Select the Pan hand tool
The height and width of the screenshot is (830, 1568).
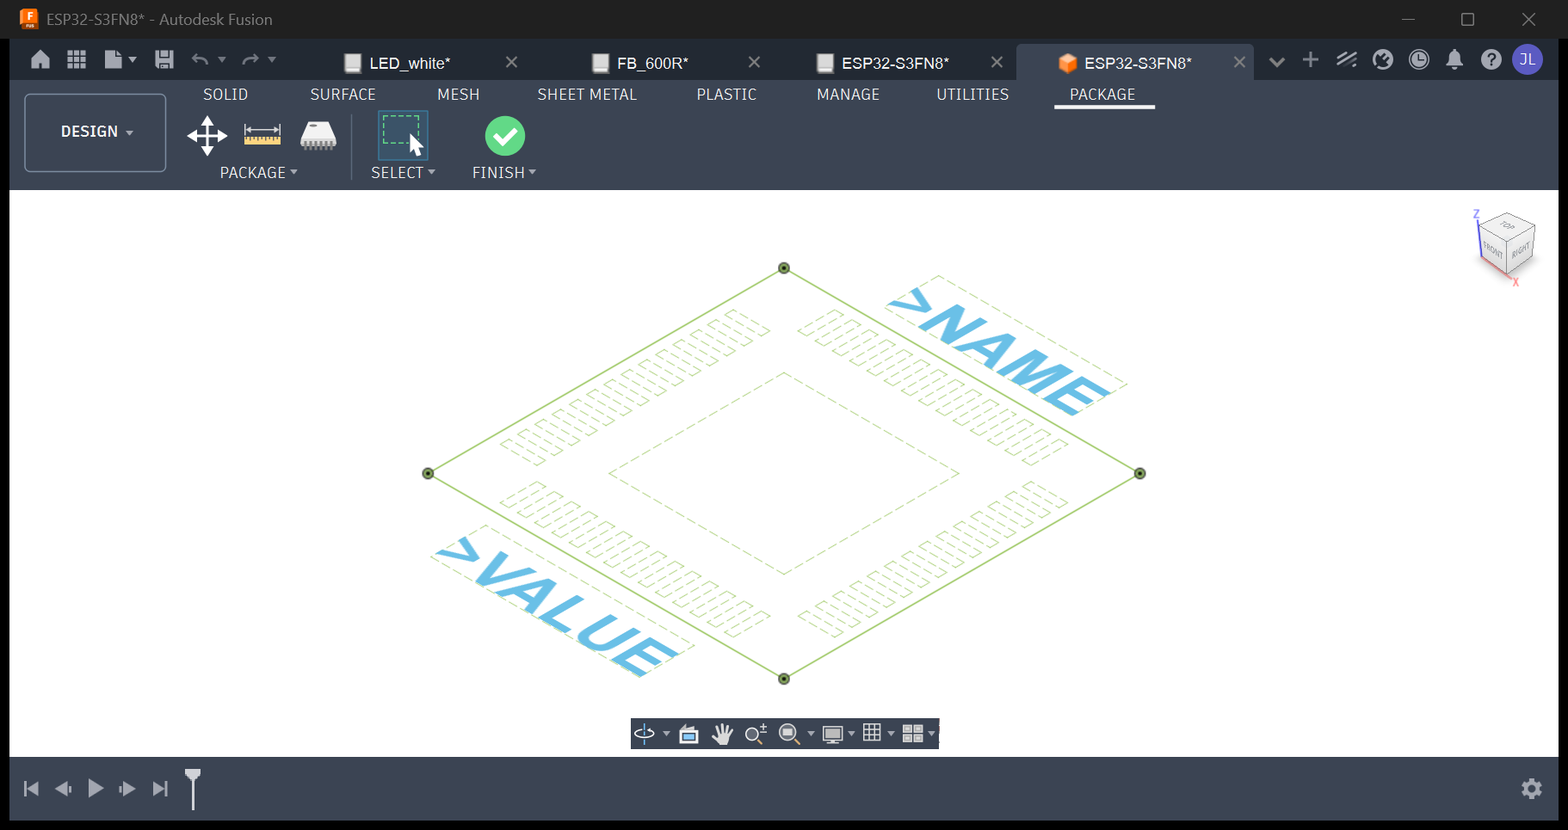pyautogui.click(x=722, y=734)
